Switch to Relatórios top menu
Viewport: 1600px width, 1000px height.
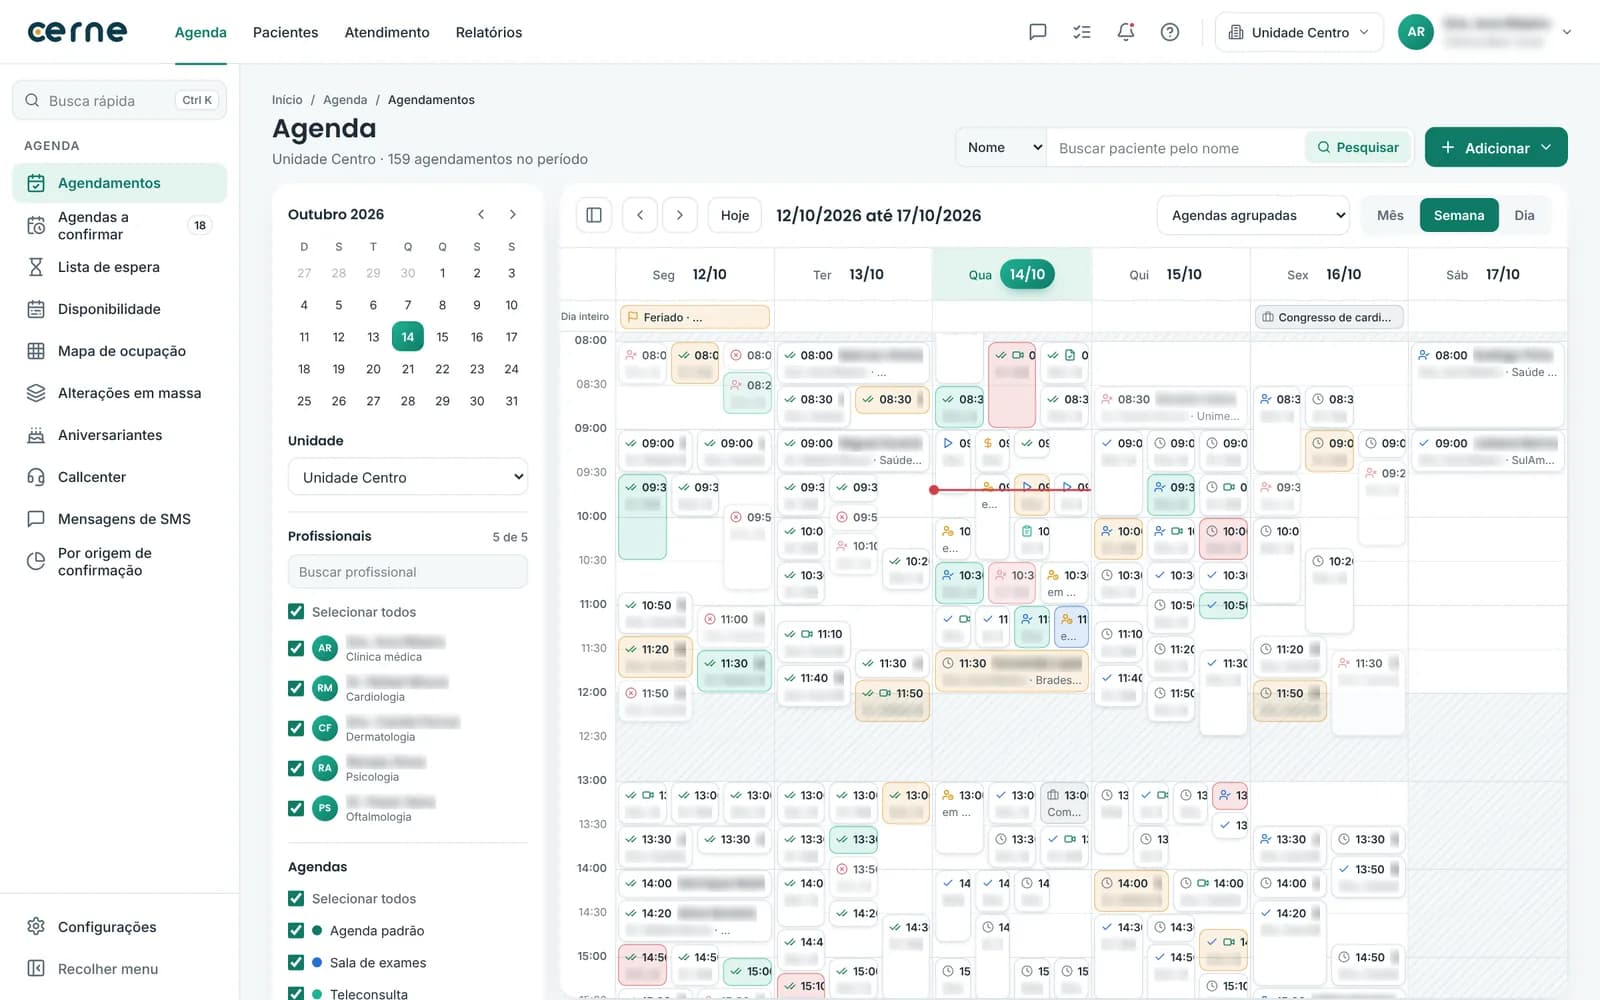pyautogui.click(x=489, y=32)
